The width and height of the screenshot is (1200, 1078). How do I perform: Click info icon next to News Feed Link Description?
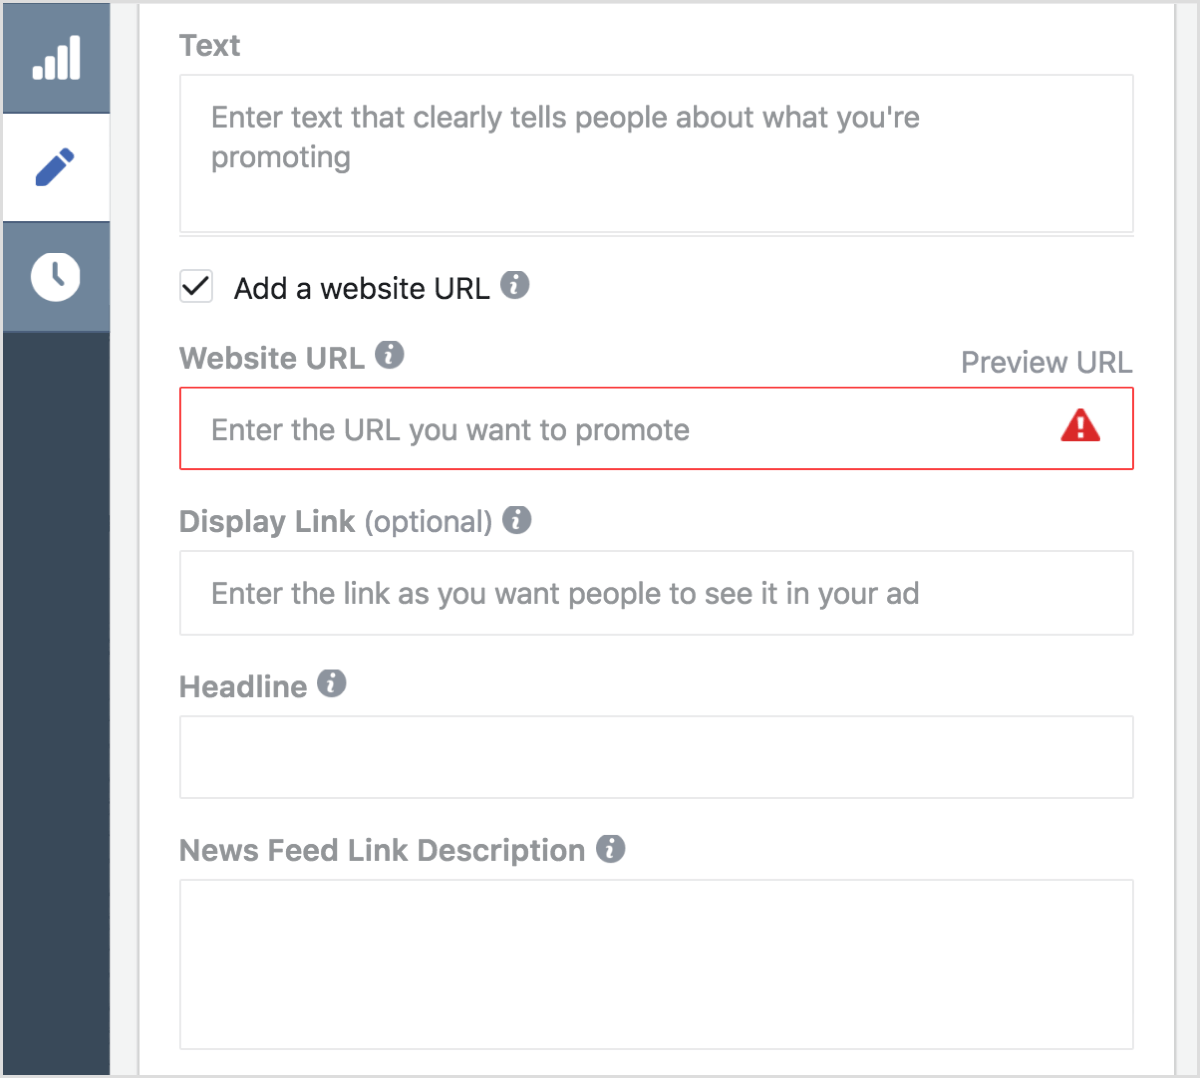point(611,849)
